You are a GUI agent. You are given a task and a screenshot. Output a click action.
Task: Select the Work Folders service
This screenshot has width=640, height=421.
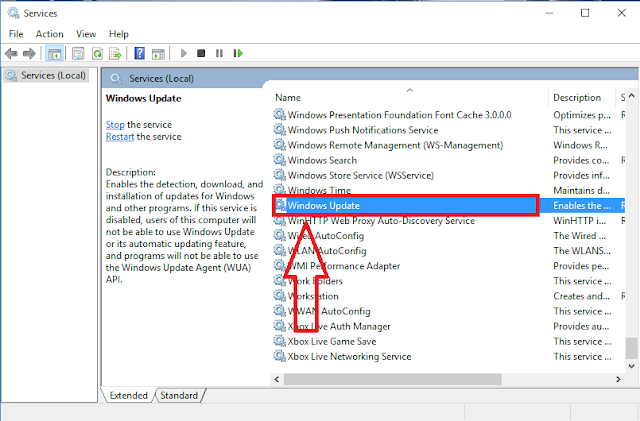pos(315,281)
